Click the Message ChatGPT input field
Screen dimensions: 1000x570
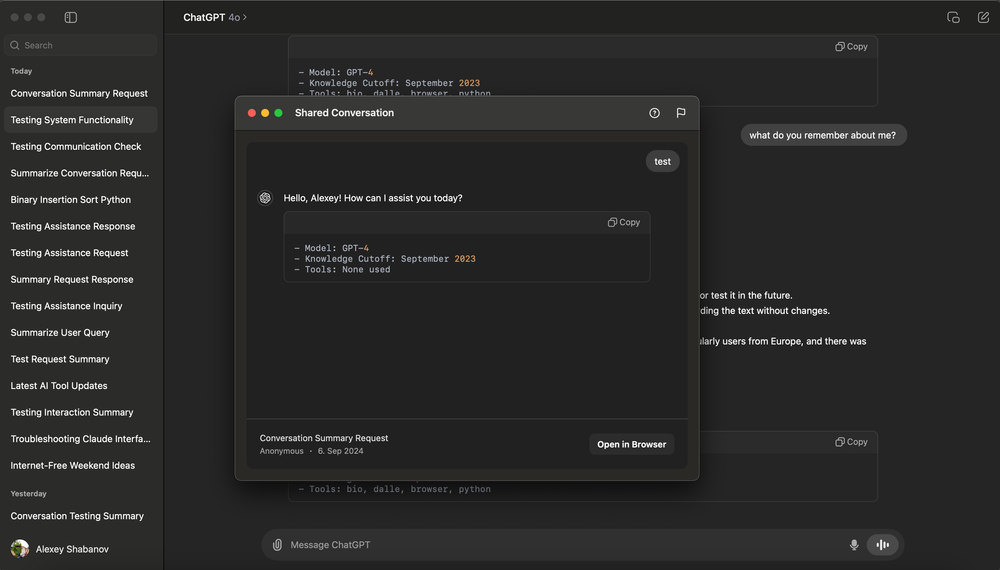click(560, 545)
